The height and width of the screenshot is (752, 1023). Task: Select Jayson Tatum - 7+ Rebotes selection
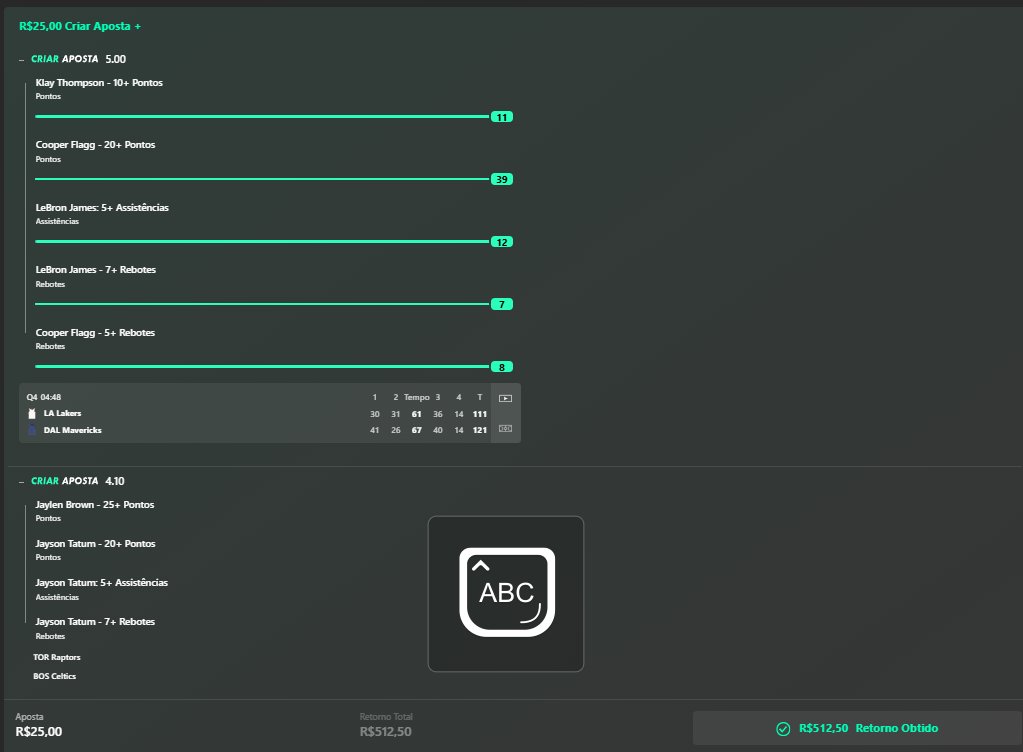(95, 622)
